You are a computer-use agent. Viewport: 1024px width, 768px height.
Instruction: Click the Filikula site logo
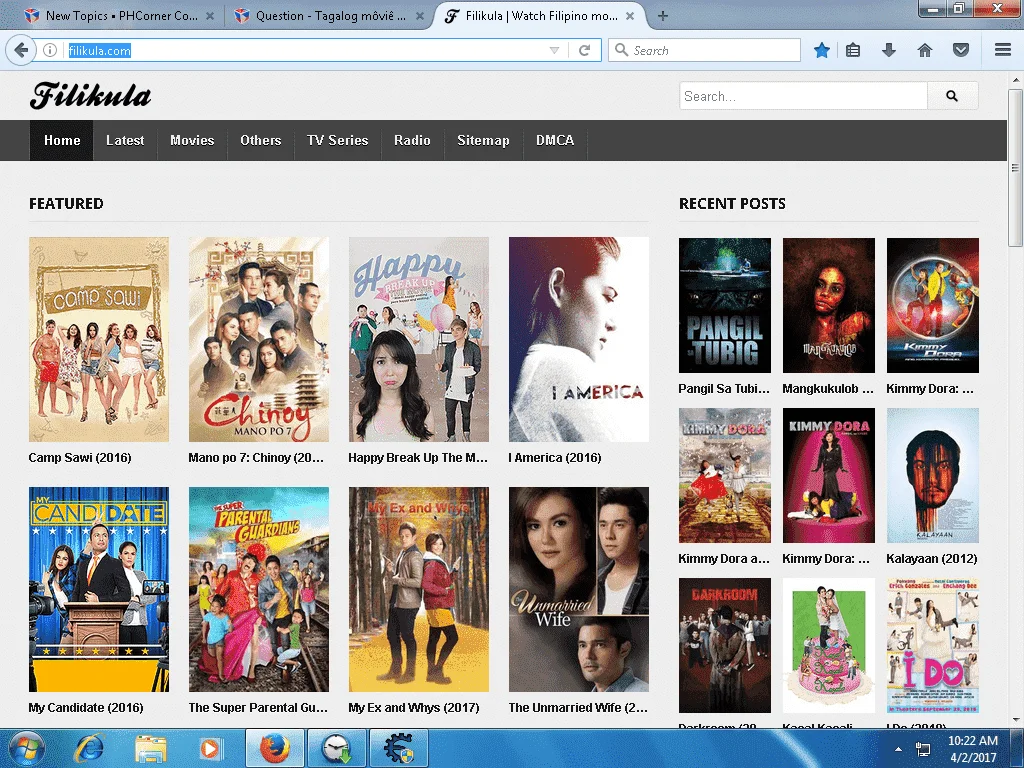[91, 96]
